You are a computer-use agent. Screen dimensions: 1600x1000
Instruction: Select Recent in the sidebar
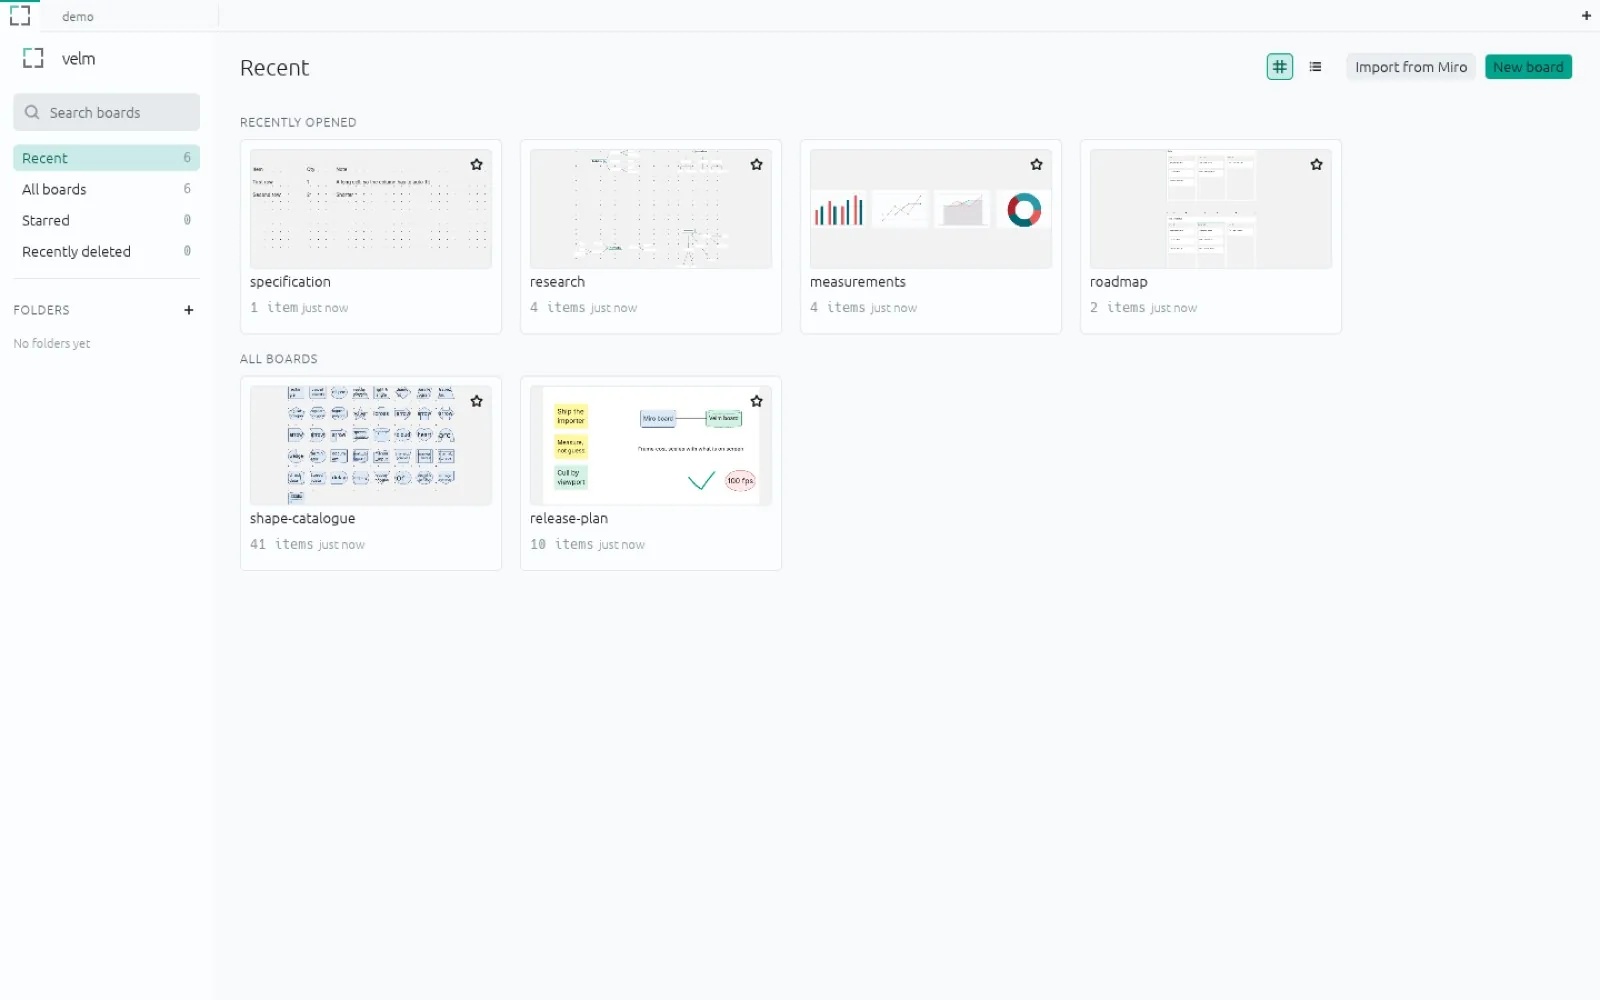pos(106,158)
